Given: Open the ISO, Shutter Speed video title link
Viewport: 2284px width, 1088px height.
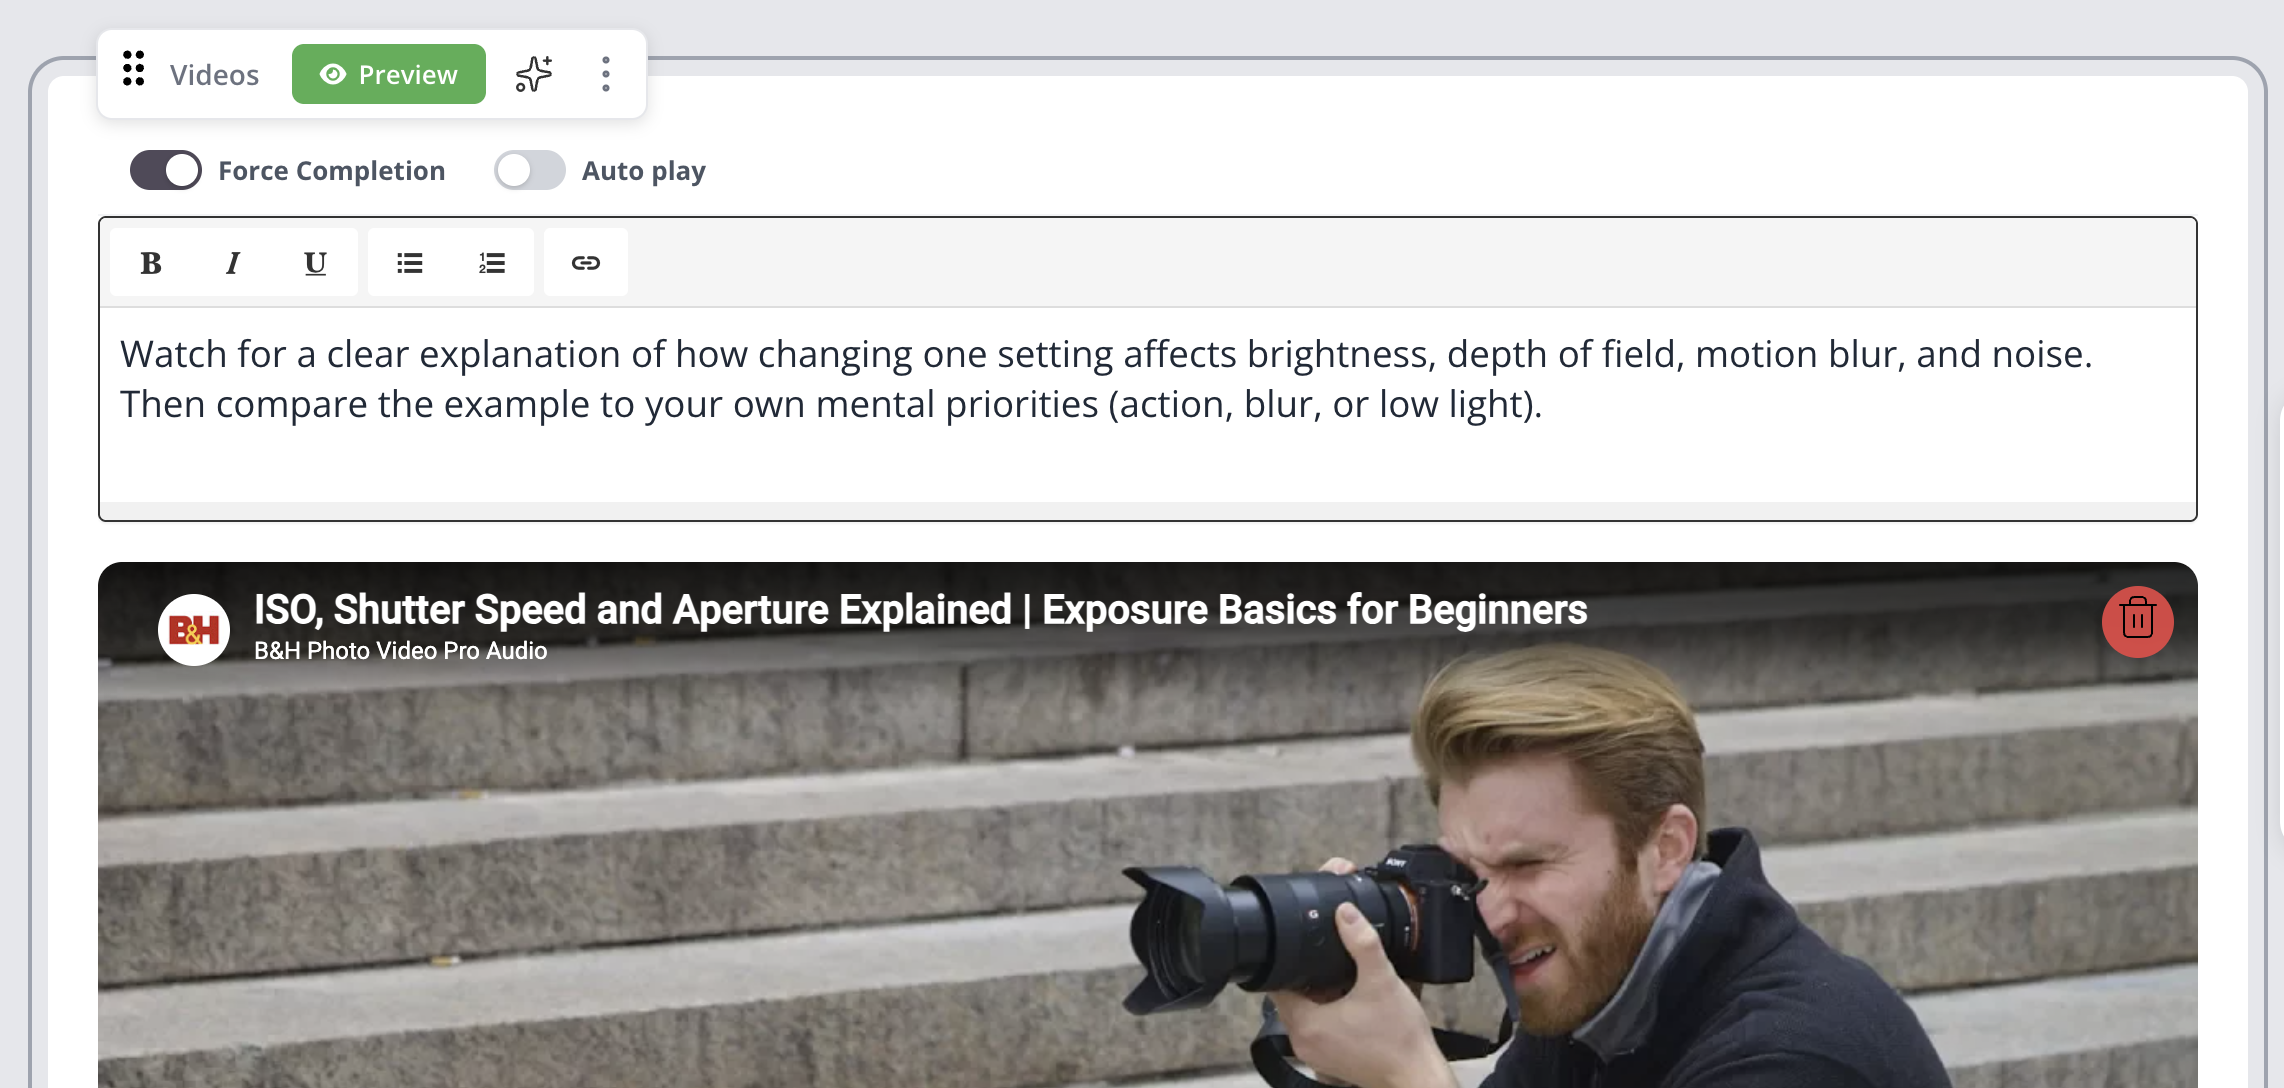Looking at the screenshot, I should point(920,609).
